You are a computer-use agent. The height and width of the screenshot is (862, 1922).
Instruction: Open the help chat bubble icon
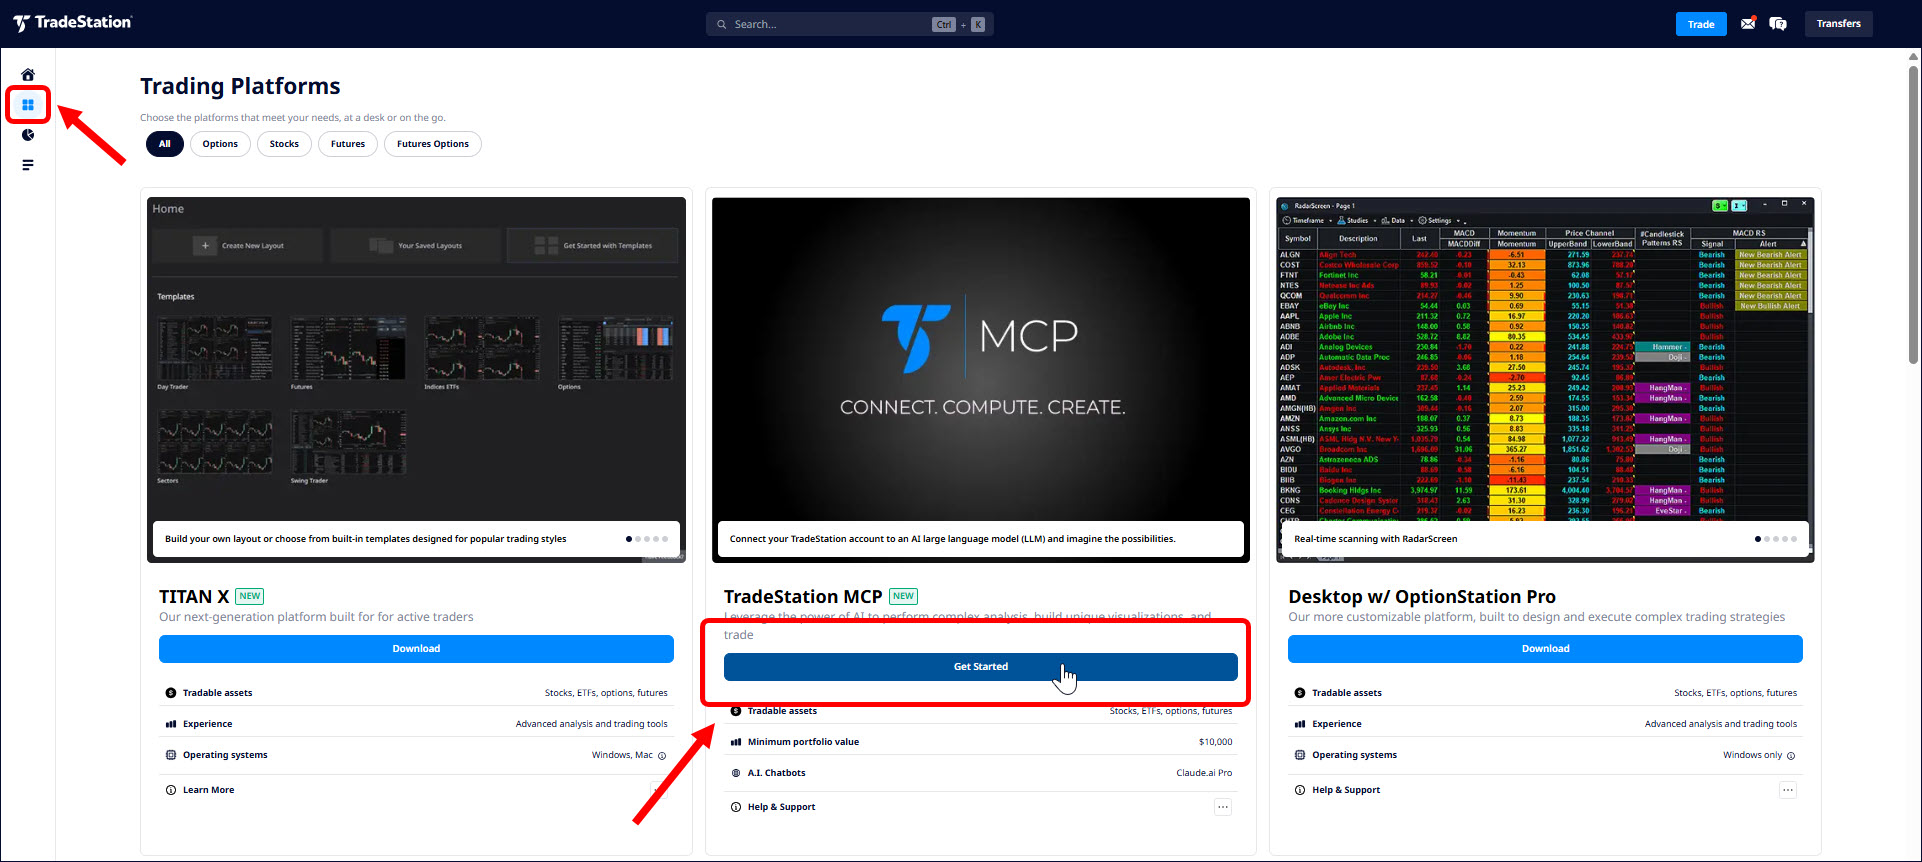pos(1778,24)
